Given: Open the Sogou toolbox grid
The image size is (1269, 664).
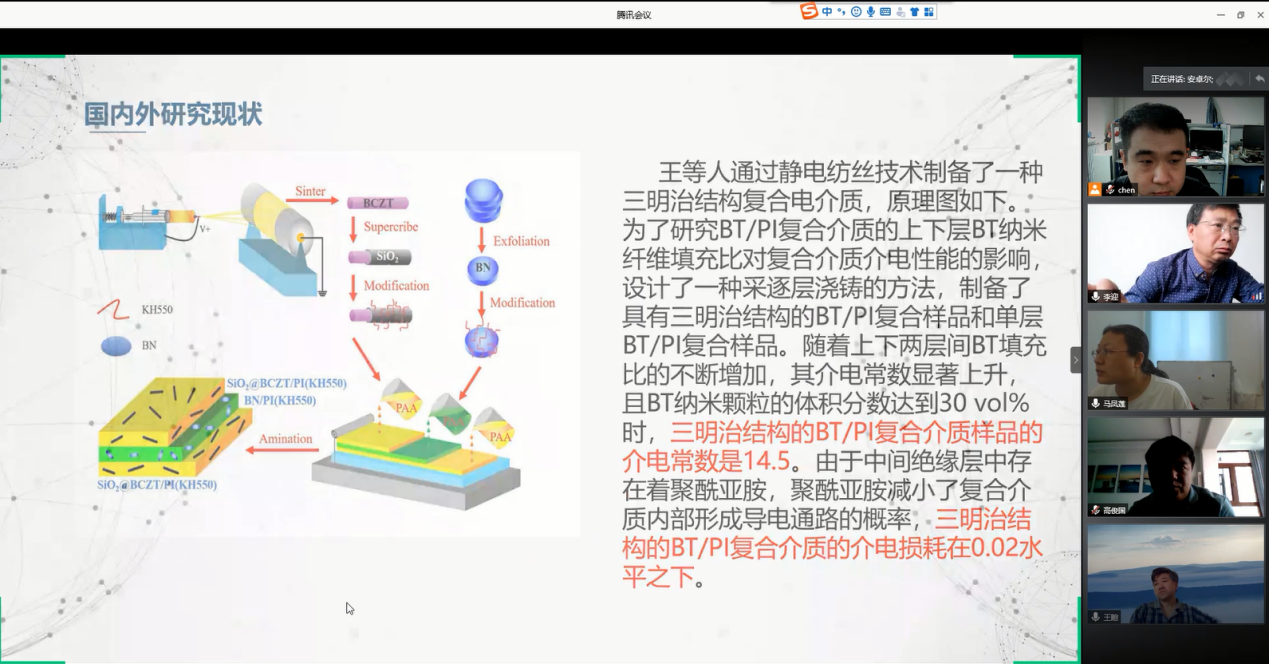Looking at the screenshot, I should (x=929, y=12).
